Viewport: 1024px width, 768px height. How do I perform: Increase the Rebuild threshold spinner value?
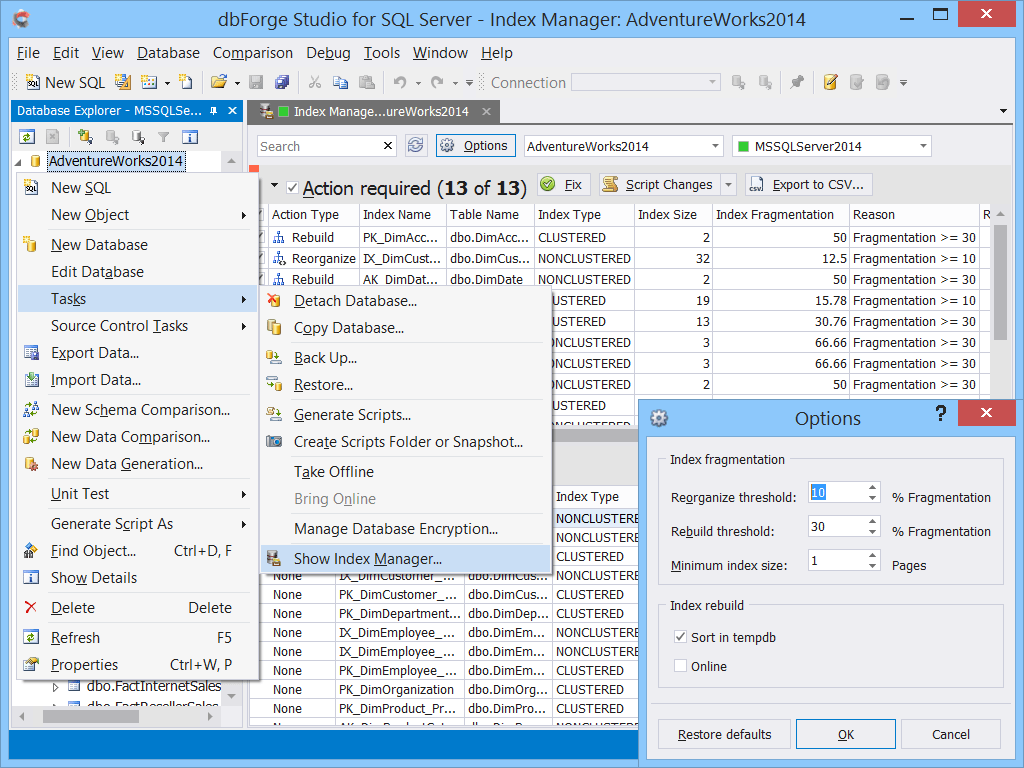[872, 521]
